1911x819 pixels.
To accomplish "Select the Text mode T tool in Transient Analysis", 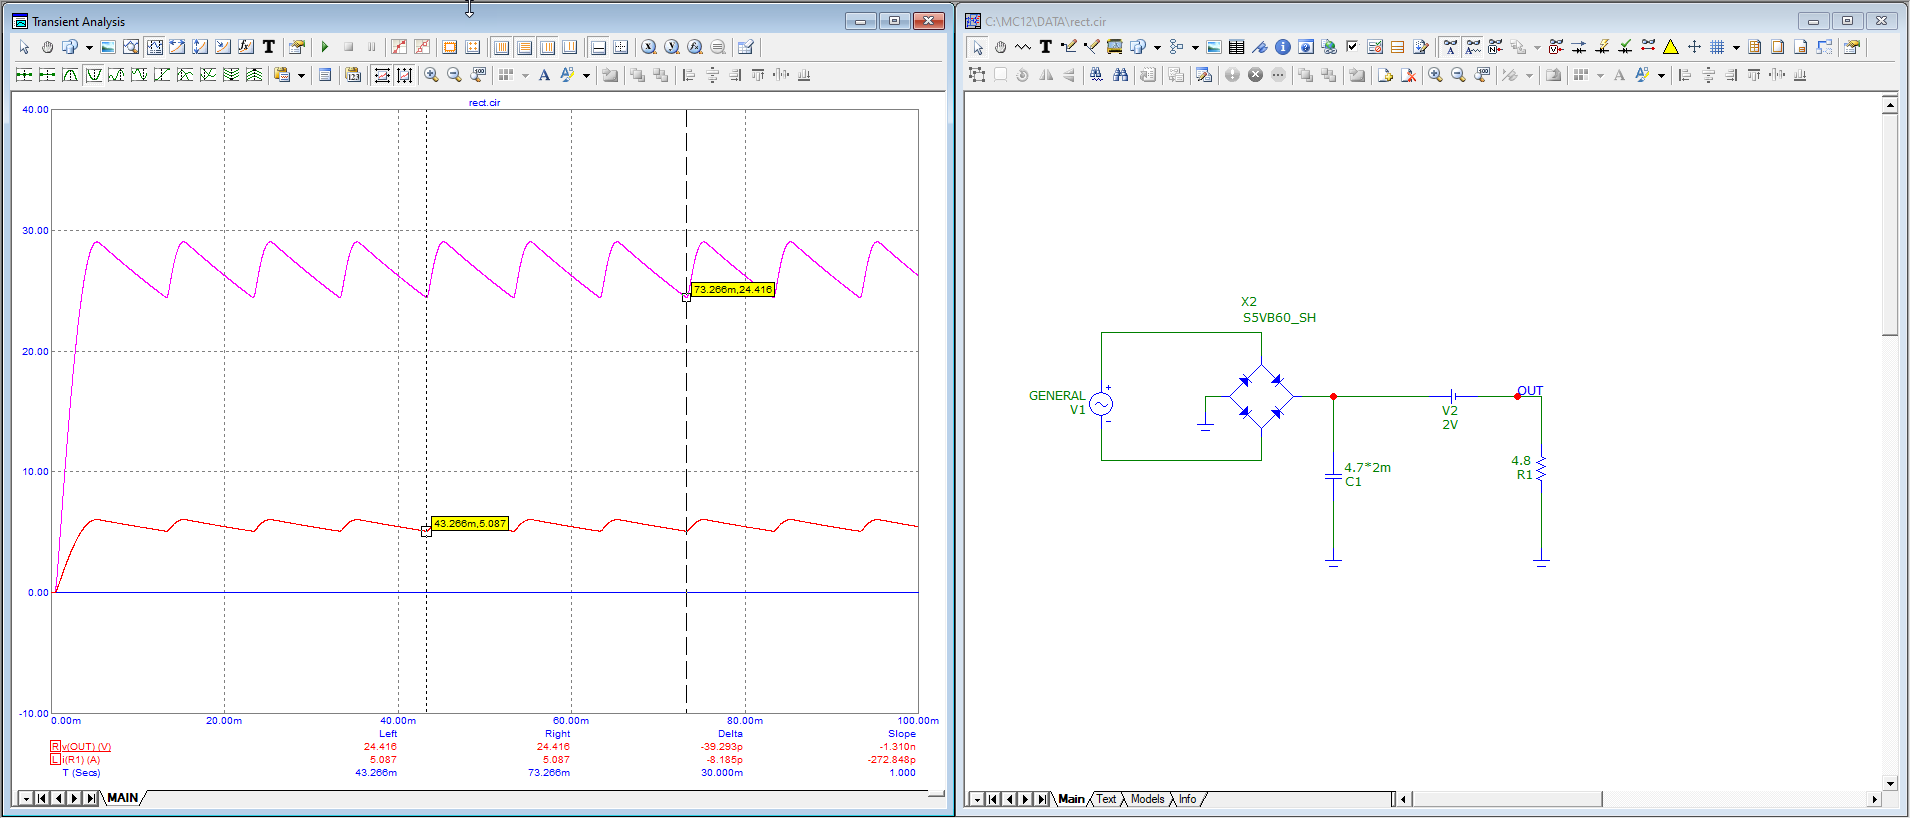I will click(268, 47).
